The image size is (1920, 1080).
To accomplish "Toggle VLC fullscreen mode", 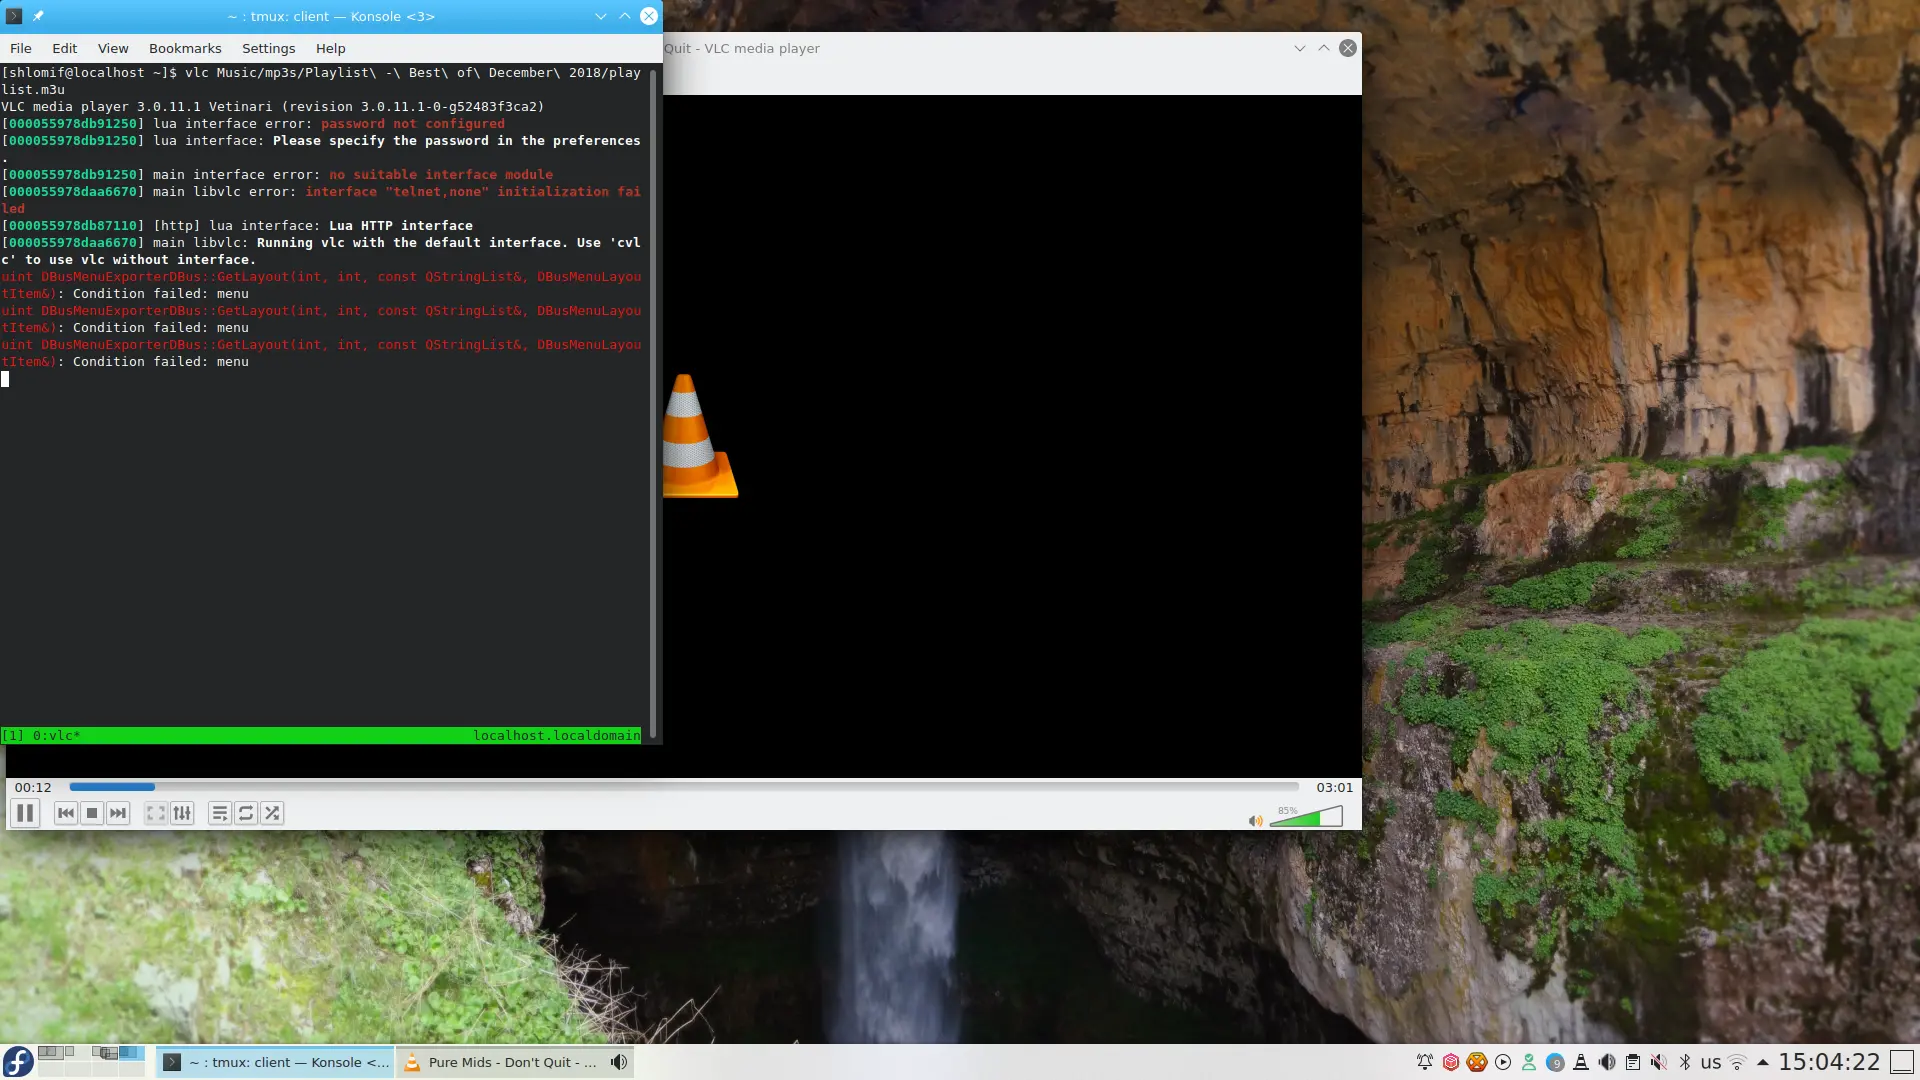I will (x=156, y=813).
